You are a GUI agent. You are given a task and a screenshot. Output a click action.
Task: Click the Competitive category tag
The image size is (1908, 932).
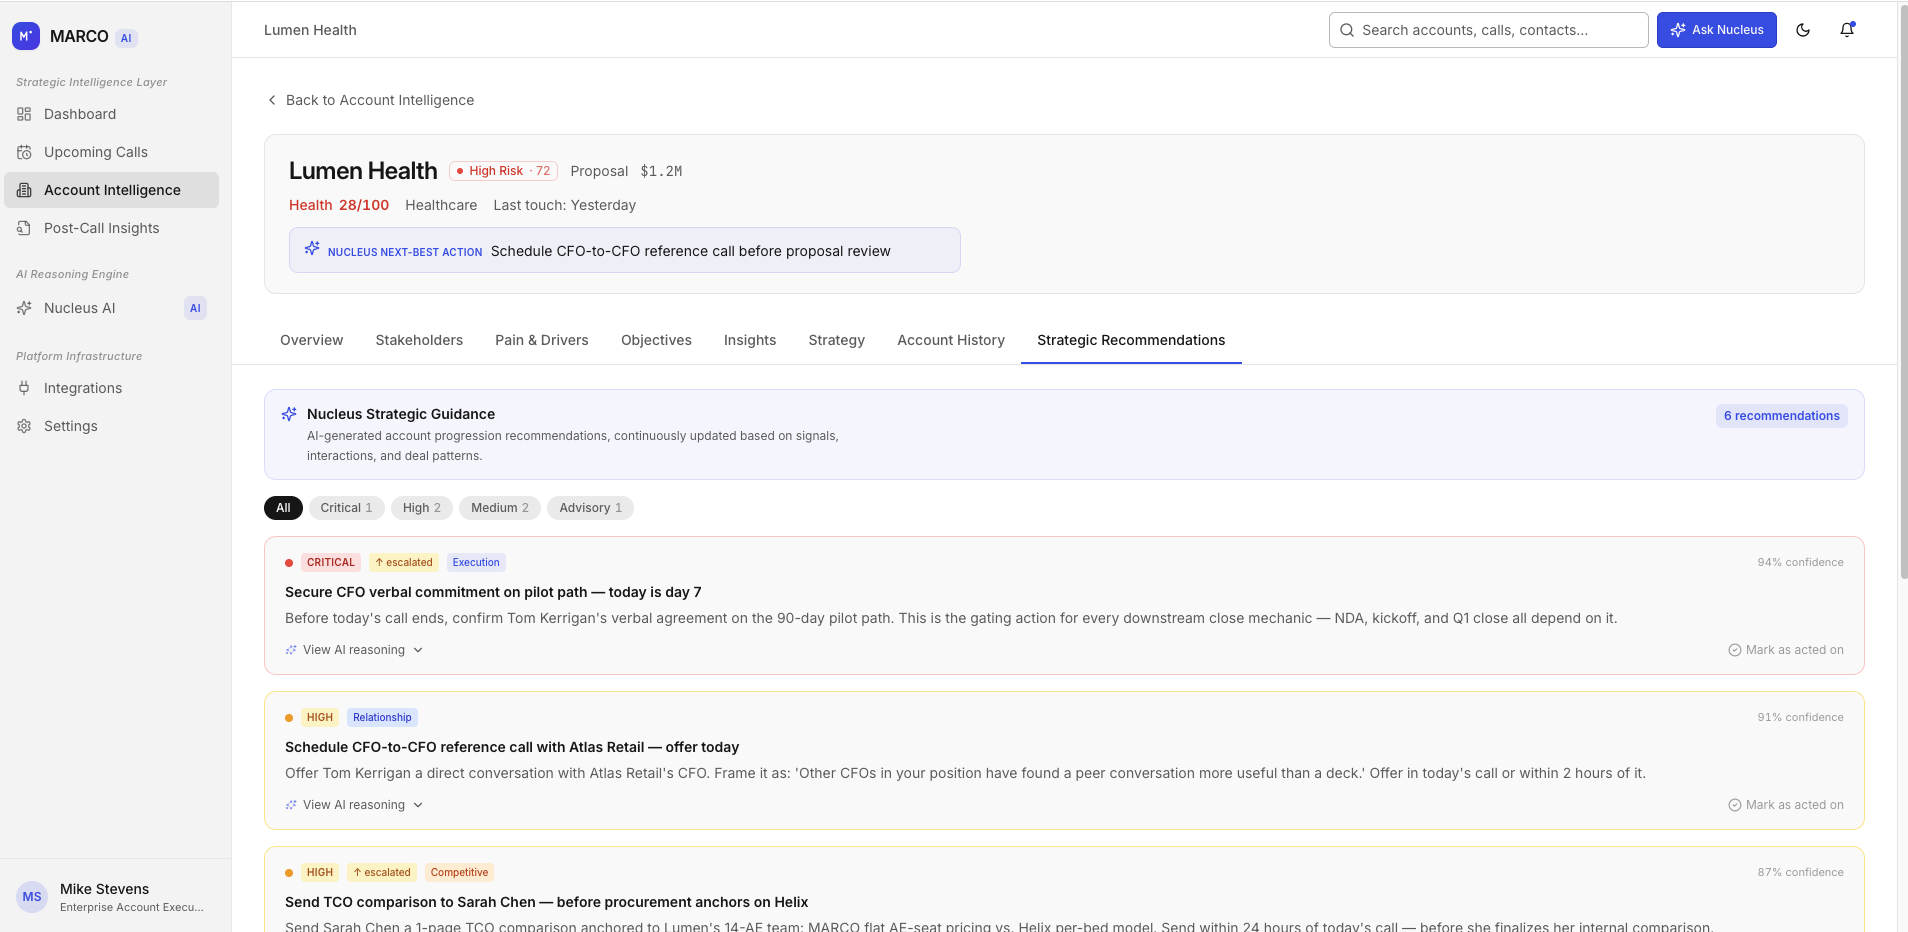pos(459,873)
